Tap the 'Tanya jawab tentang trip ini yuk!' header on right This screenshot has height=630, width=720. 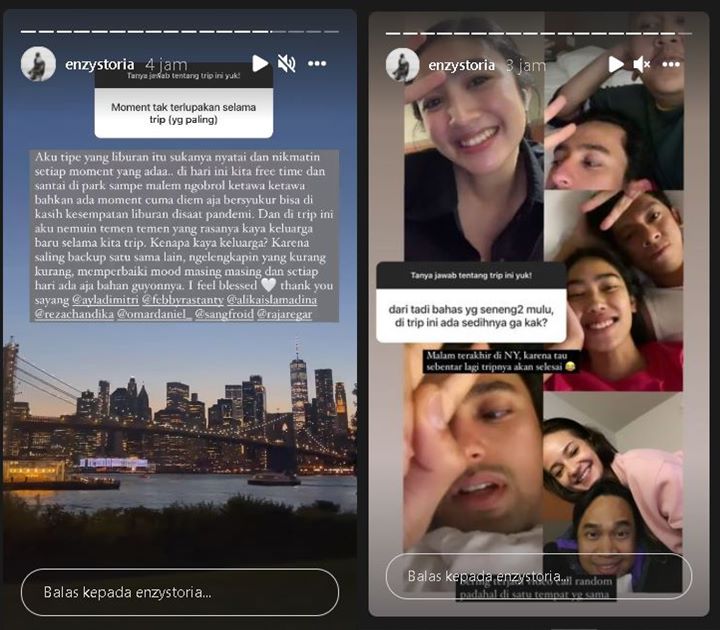pyautogui.click(x=471, y=276)
